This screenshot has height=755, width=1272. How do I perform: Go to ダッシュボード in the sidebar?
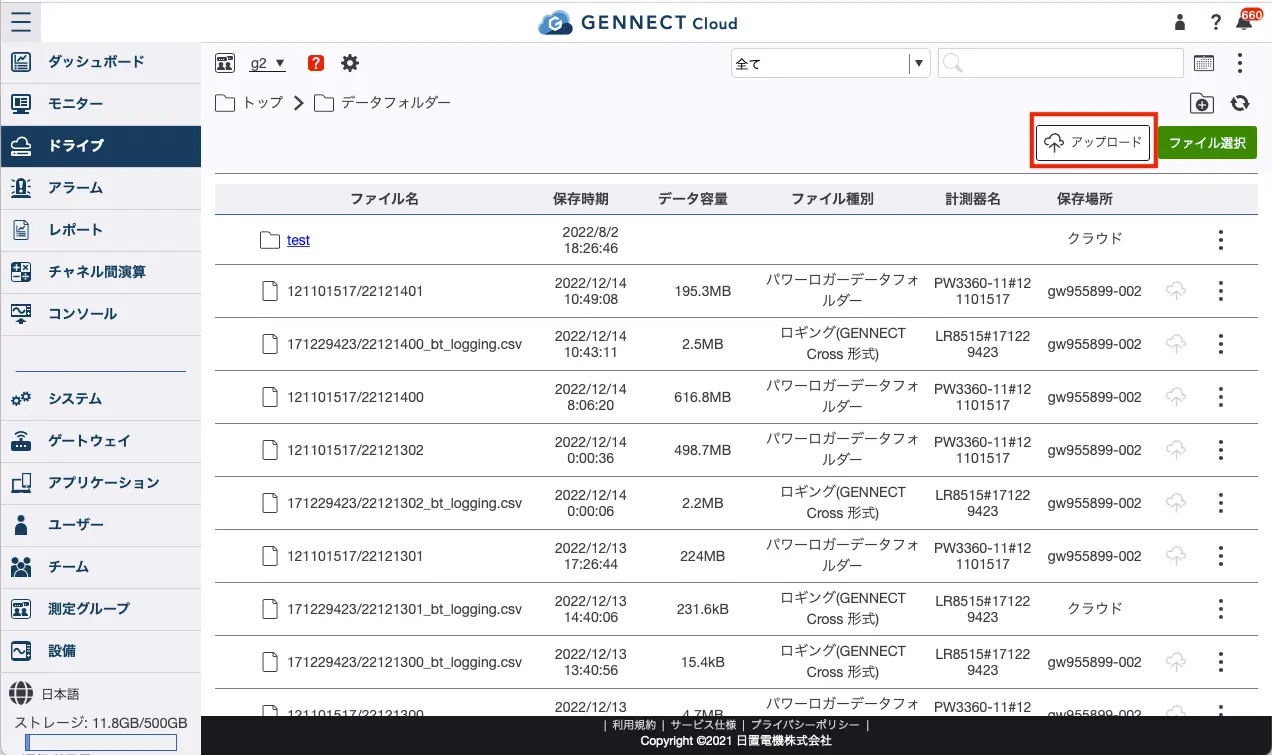coord(101,61)
